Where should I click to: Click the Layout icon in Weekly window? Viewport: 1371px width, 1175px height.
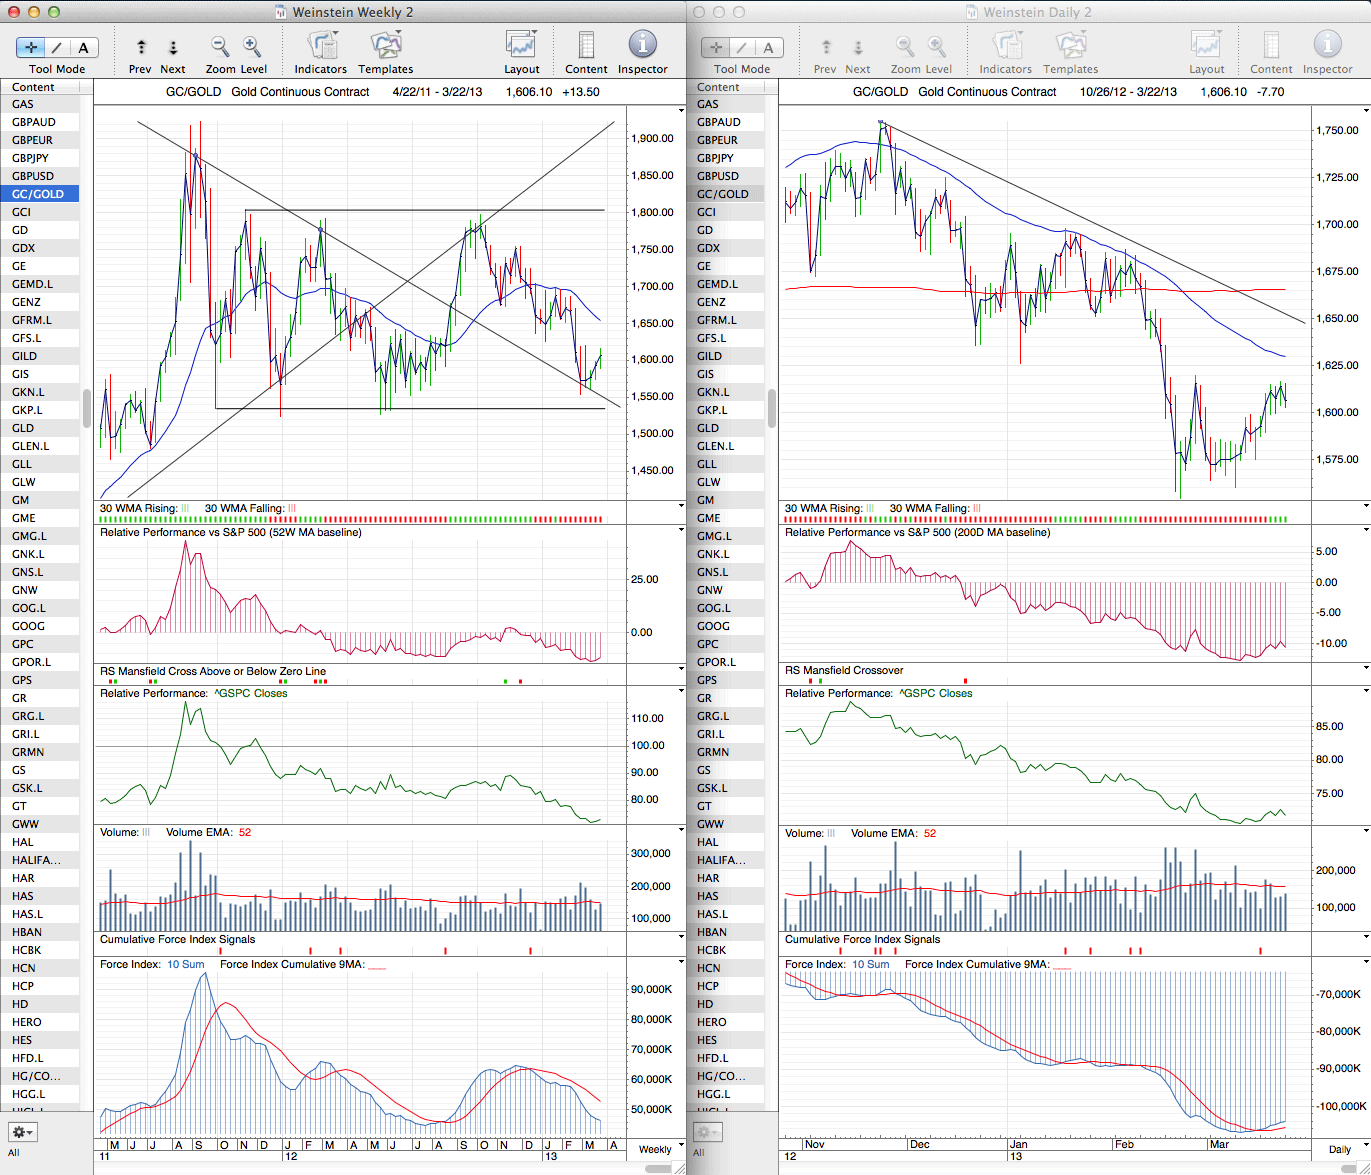pyautogui.click(x=521, y=47)
